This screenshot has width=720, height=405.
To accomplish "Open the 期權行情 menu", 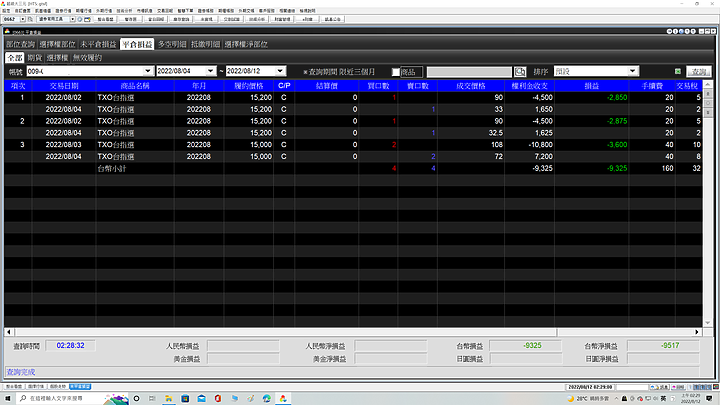I will tap(84, 11).
